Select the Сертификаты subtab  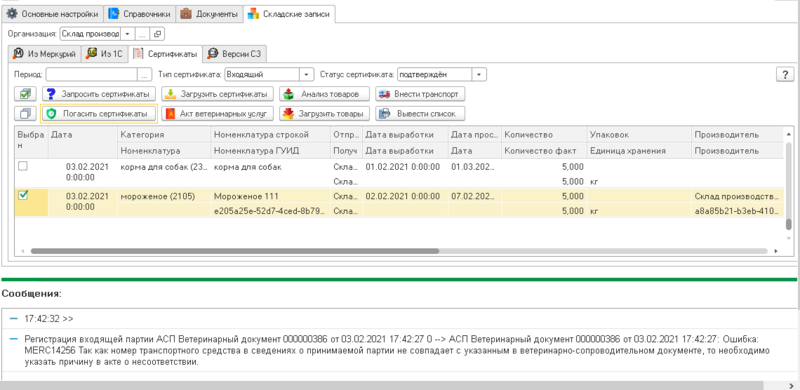point(165,54)
